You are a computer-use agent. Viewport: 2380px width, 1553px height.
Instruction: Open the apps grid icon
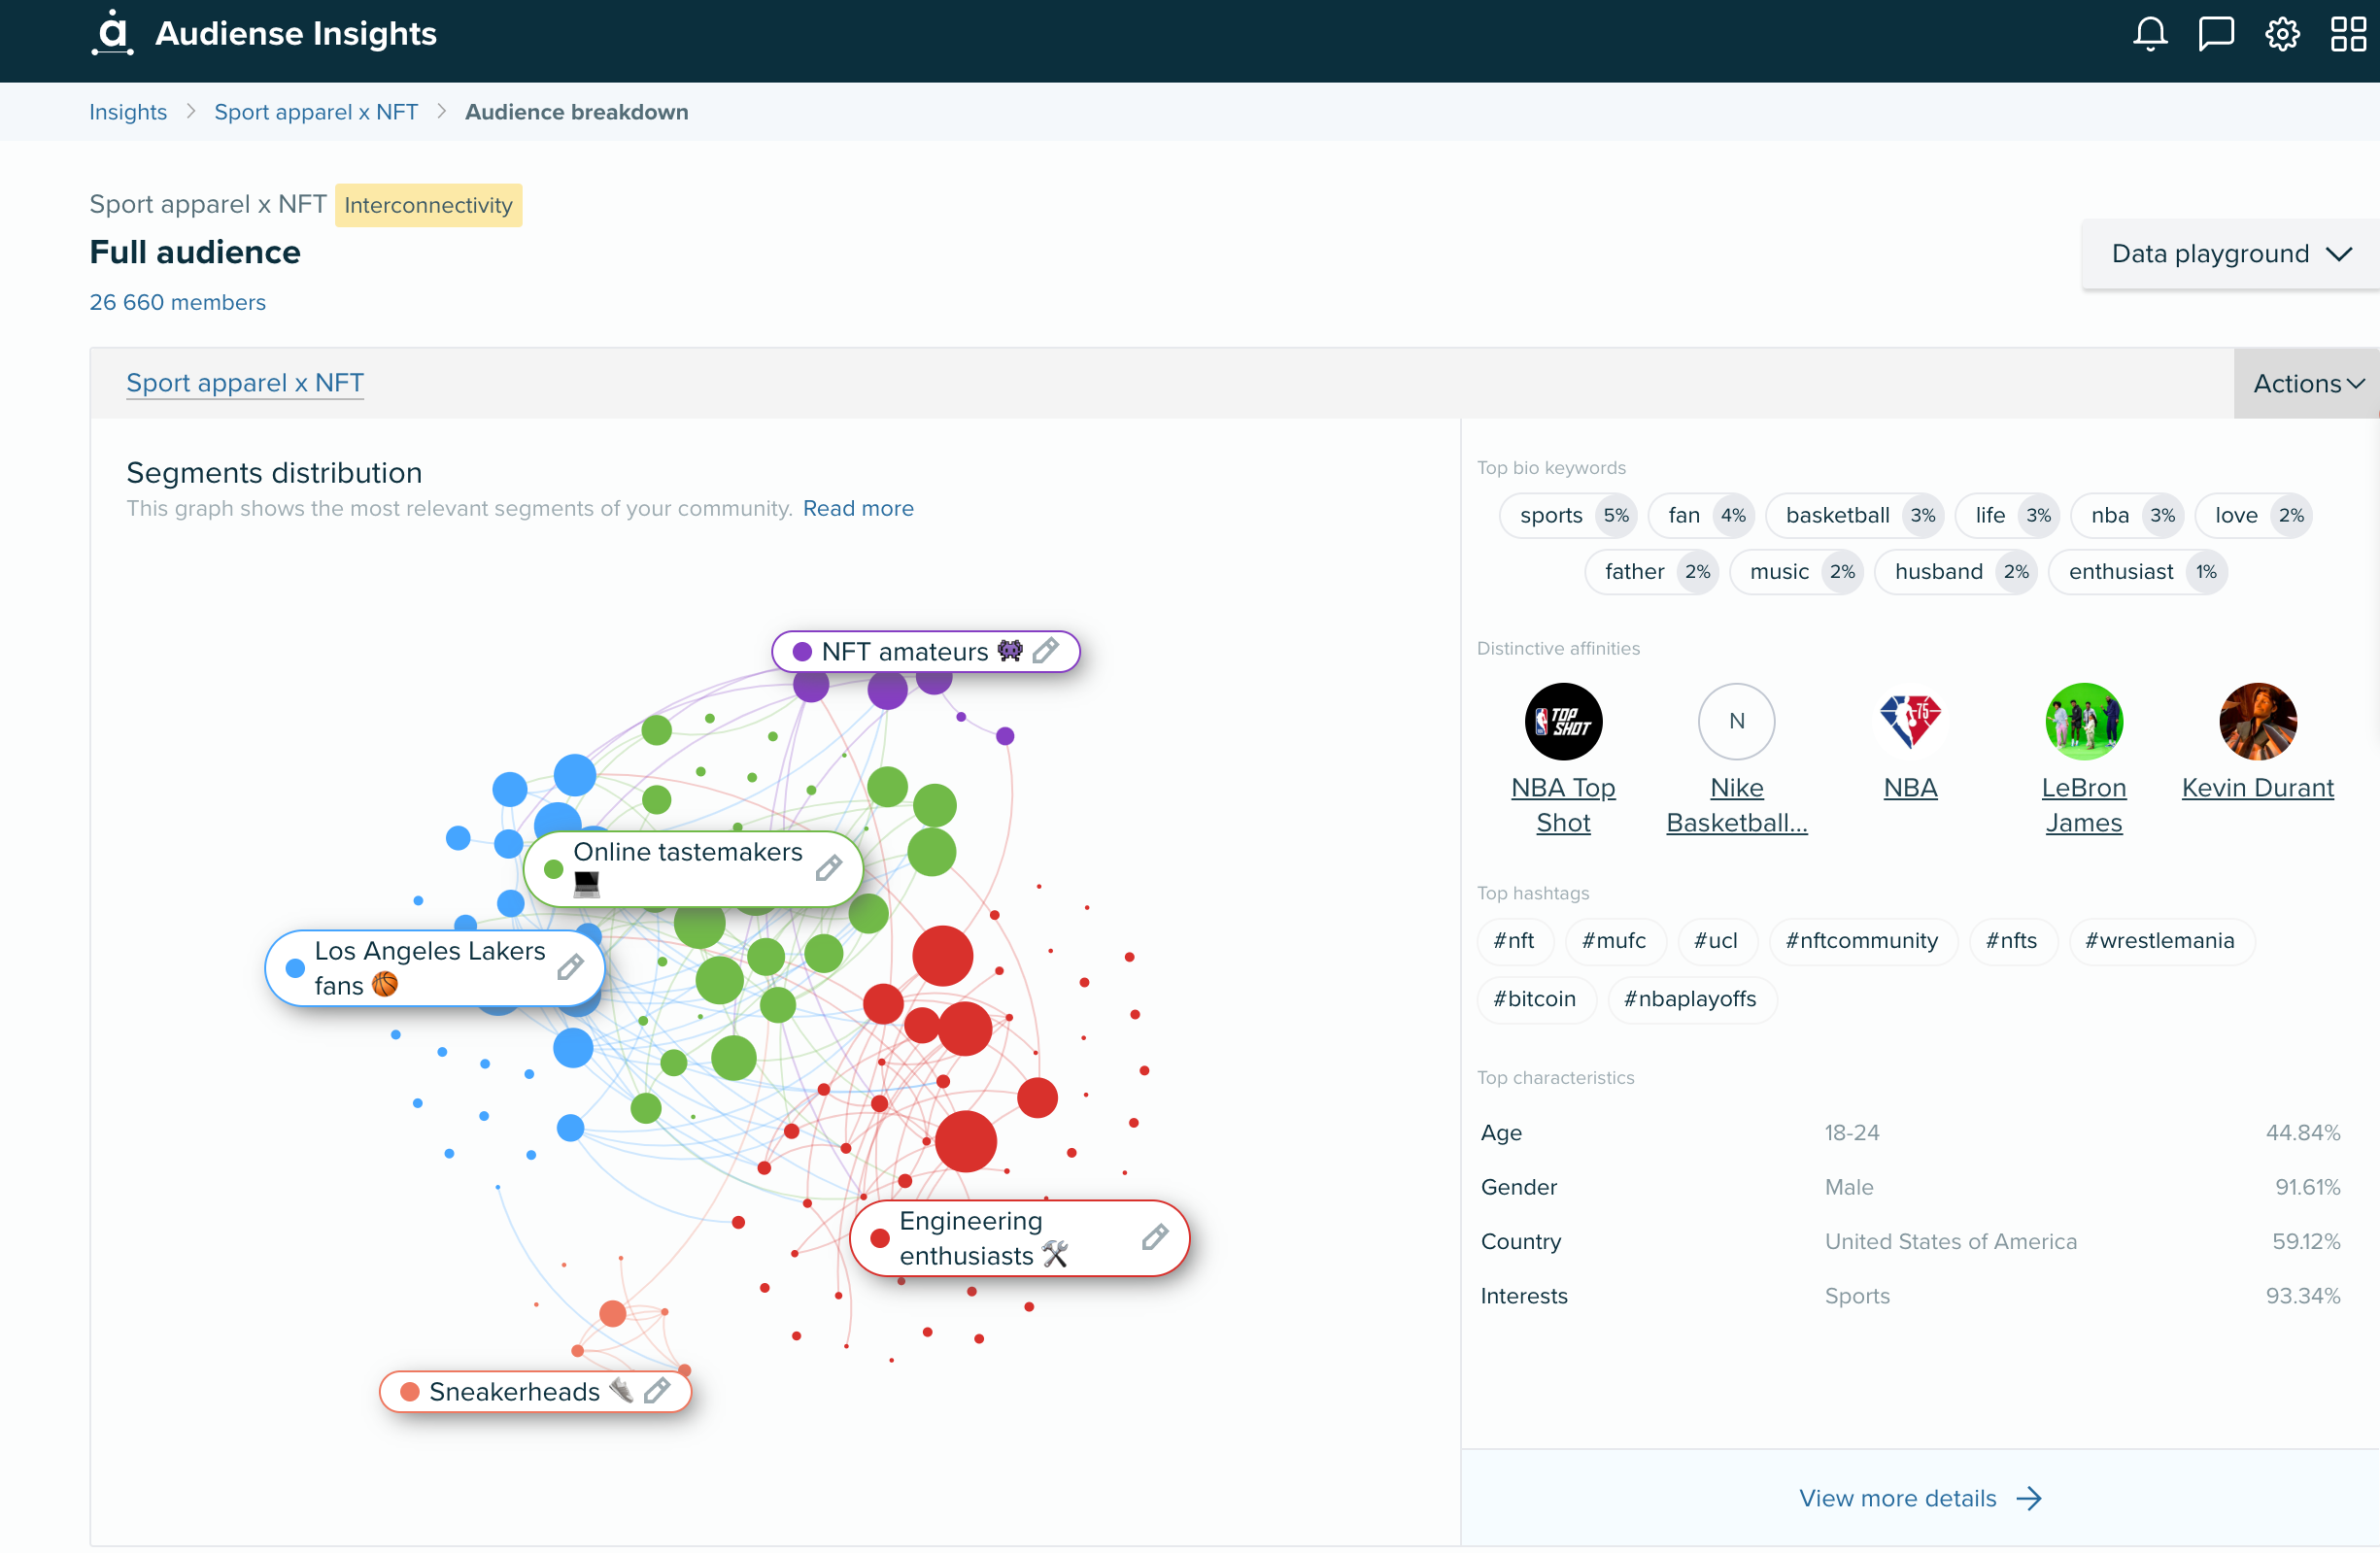2347,34
